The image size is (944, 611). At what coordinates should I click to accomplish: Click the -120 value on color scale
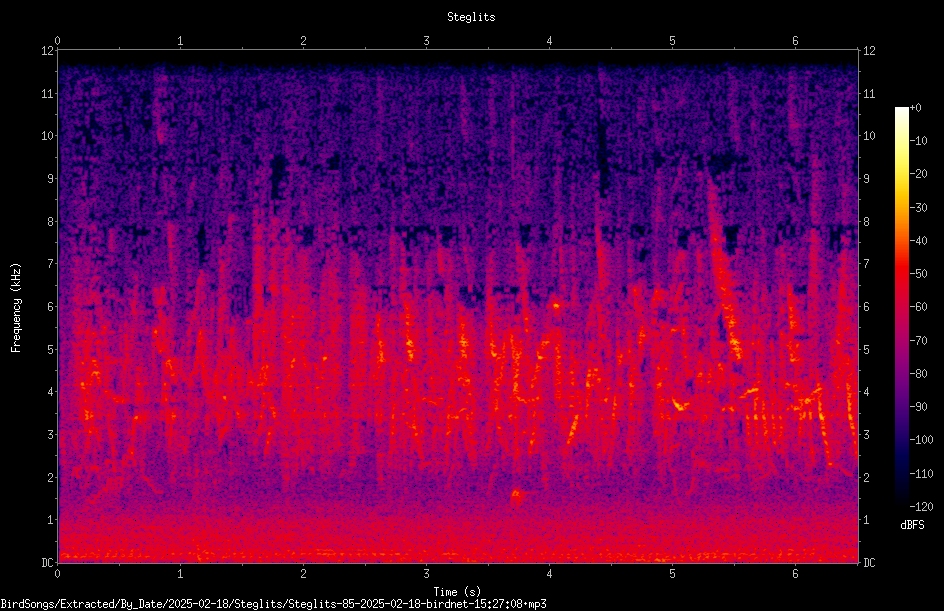point(921,506)
